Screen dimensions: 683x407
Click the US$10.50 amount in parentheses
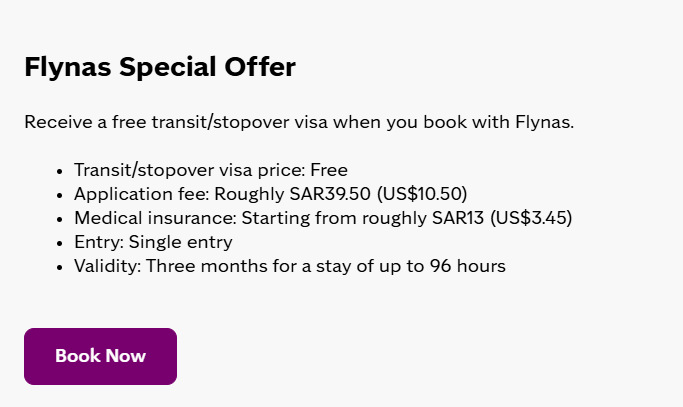pyautogui.click(x=422, y=194)
